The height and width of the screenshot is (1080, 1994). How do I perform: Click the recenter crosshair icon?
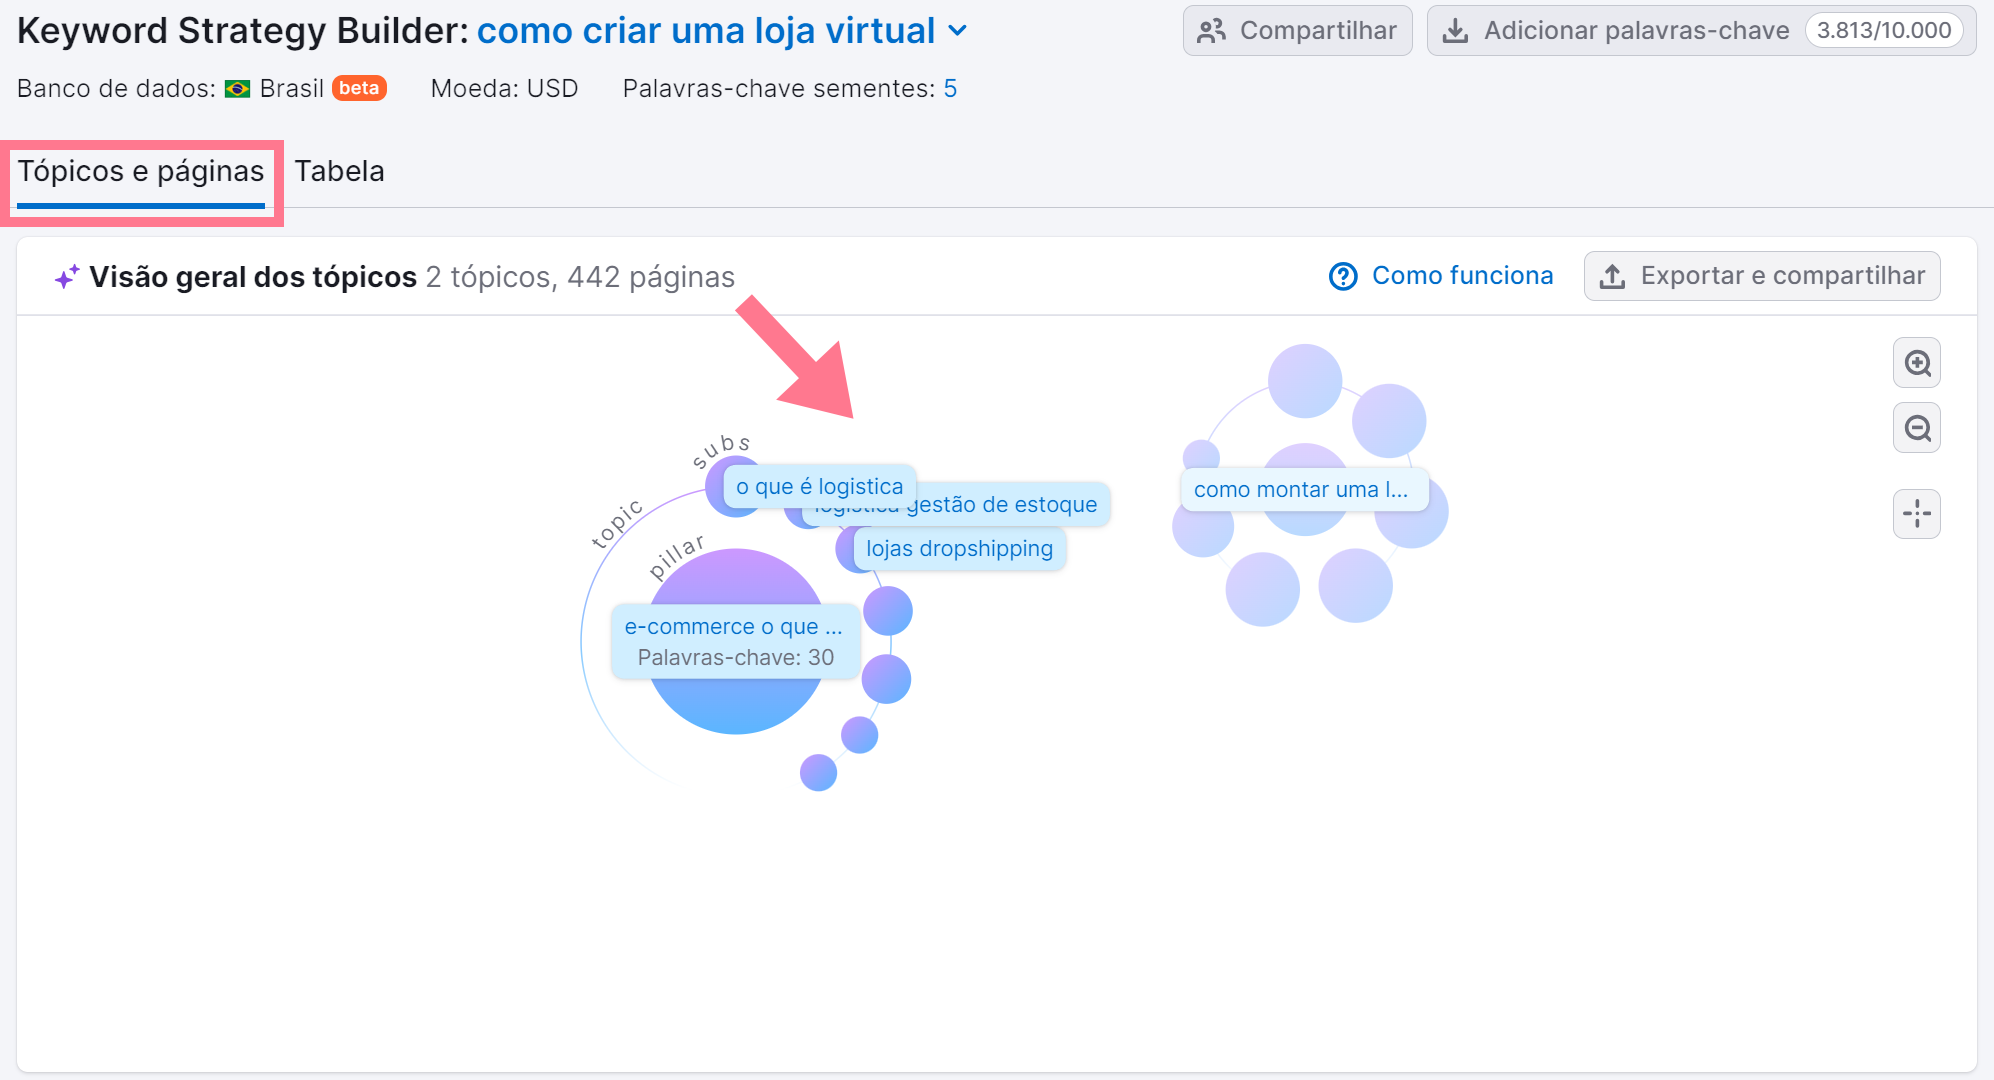(x=1916, y=514)
